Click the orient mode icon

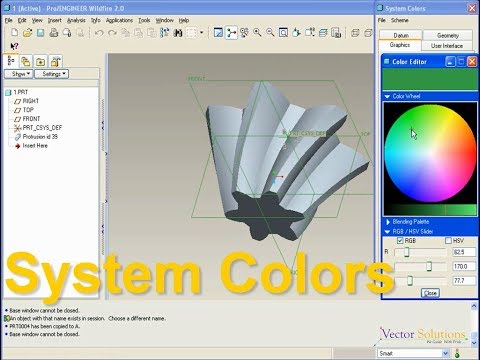[244, 33]
